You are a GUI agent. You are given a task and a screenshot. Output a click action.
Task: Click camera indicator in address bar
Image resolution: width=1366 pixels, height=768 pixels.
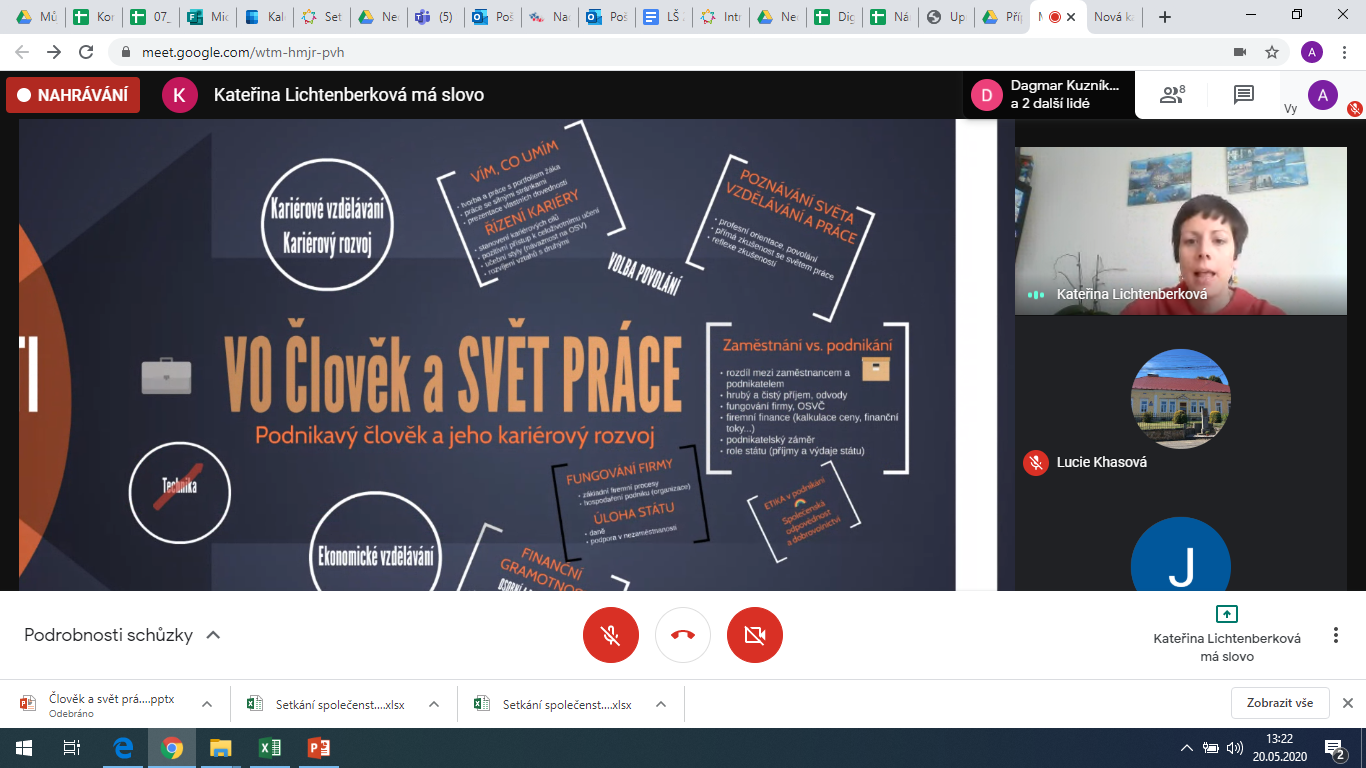coord(1240,52)
